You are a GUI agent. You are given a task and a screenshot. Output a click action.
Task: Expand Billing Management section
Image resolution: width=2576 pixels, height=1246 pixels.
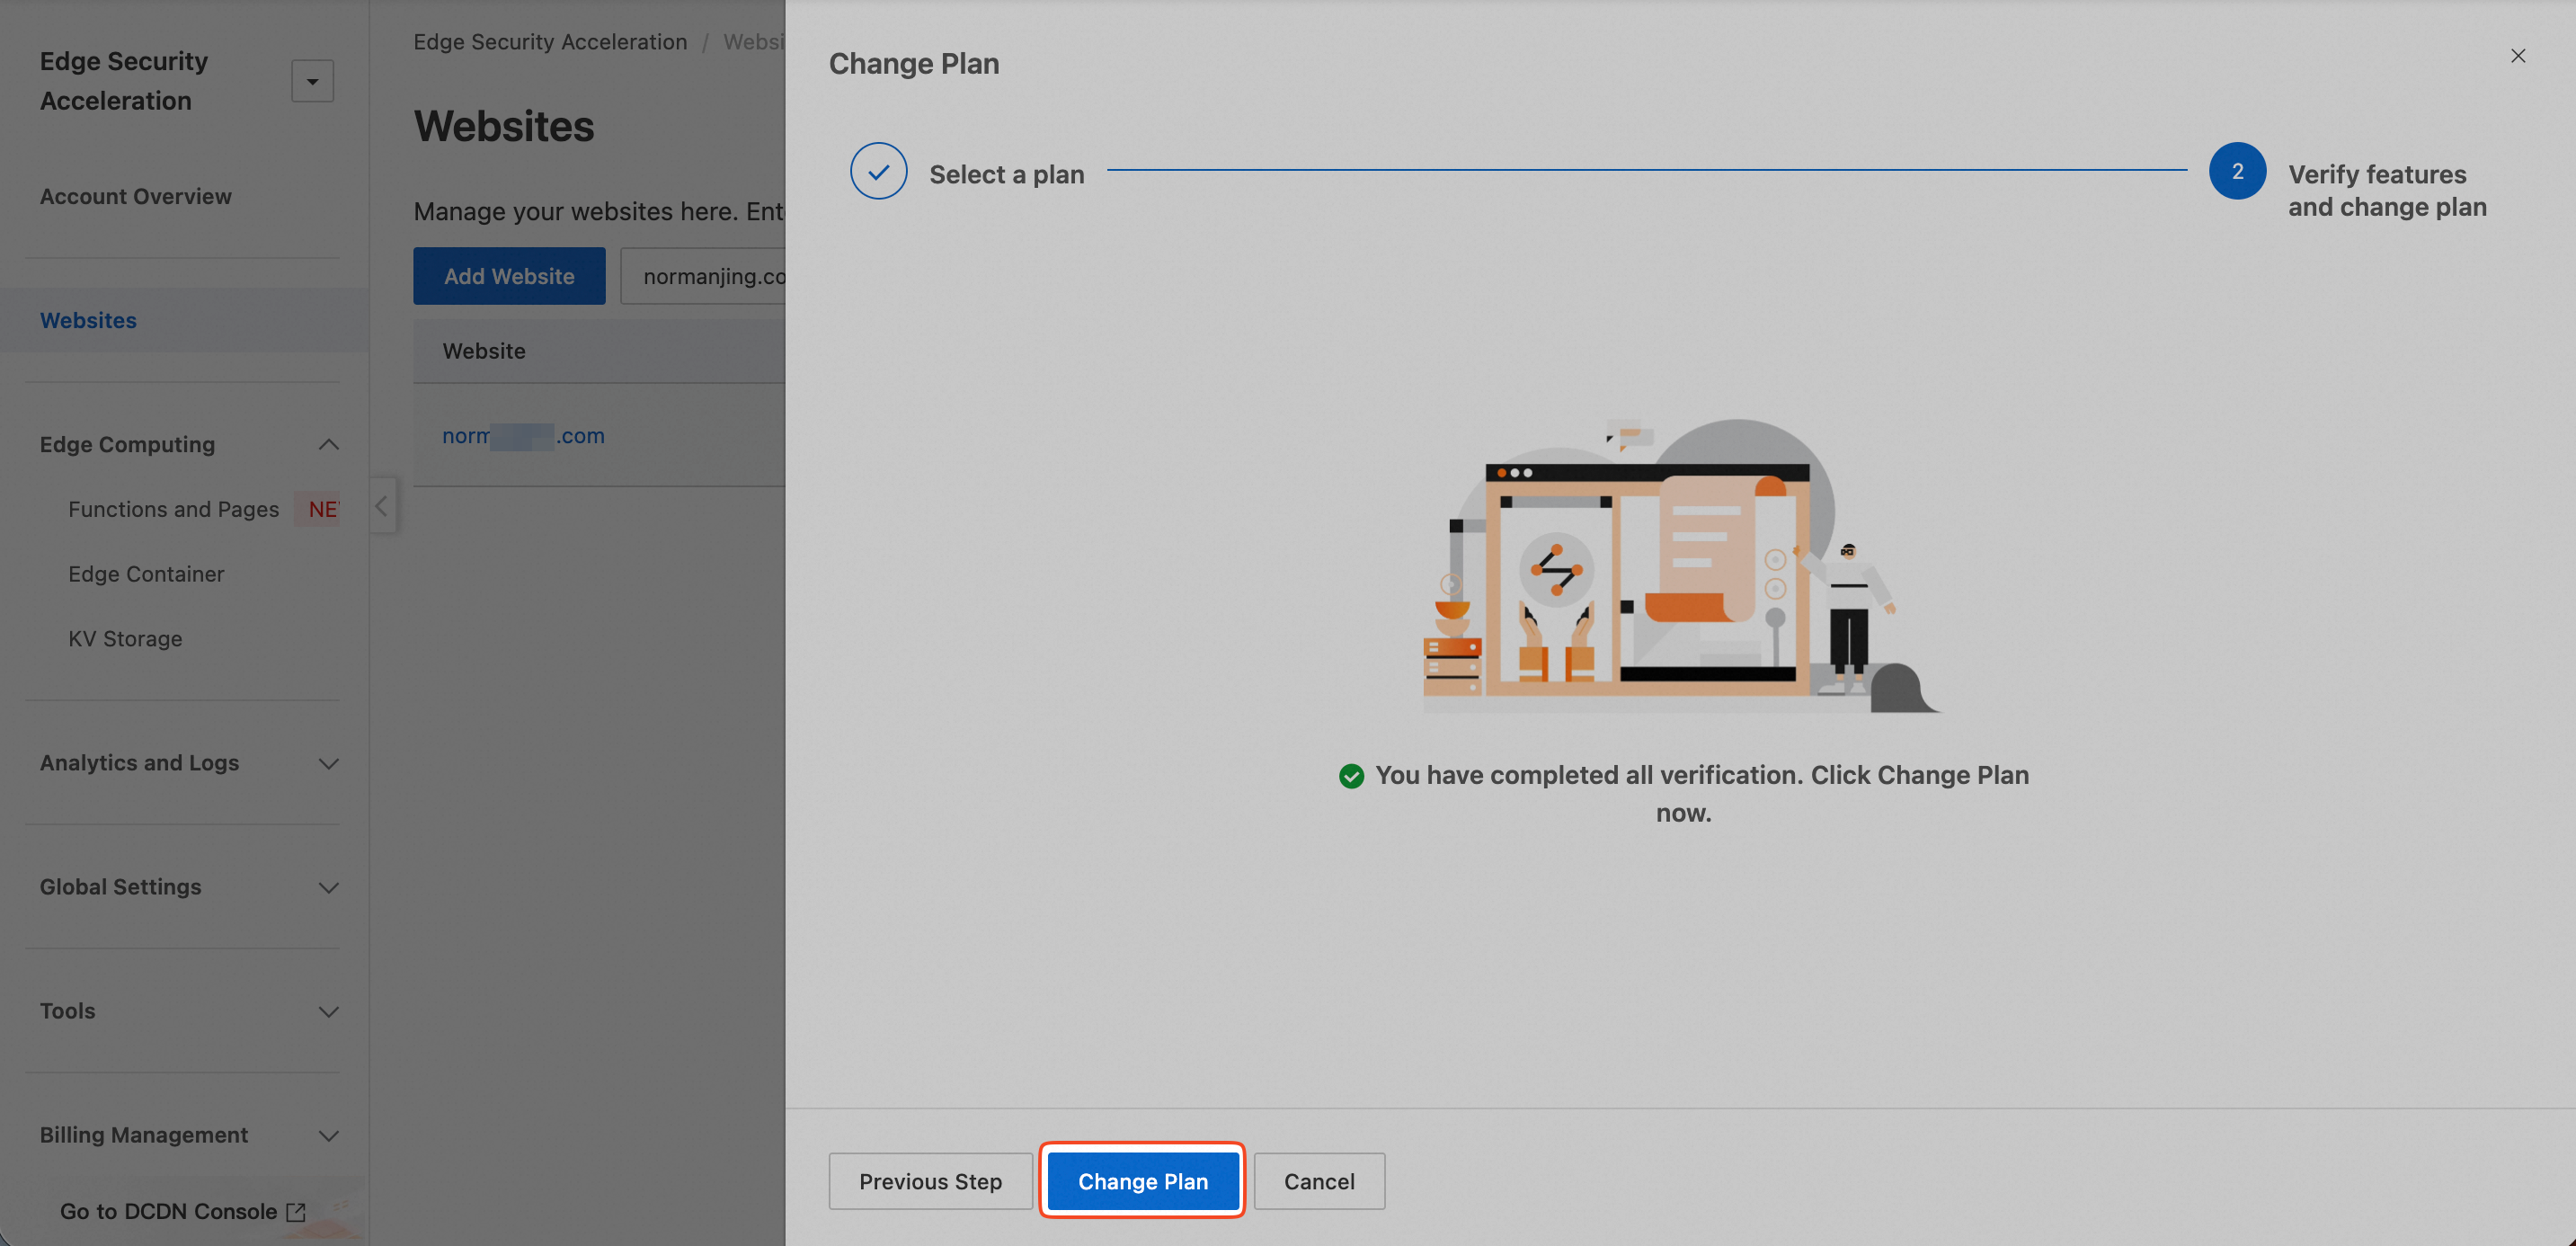(x=328, y=1135)
